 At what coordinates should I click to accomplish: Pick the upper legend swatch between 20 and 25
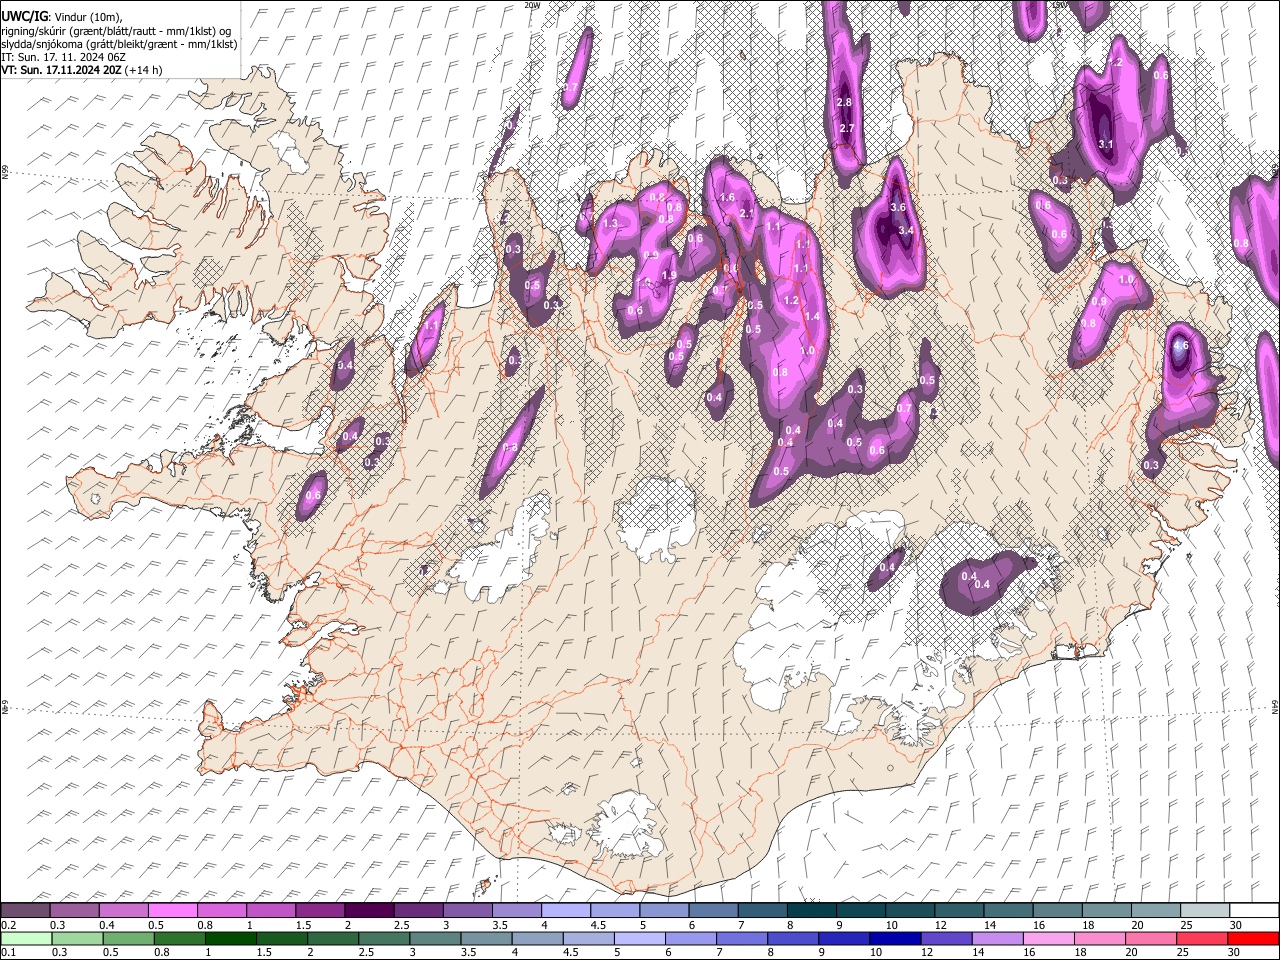pos(1156,910)
